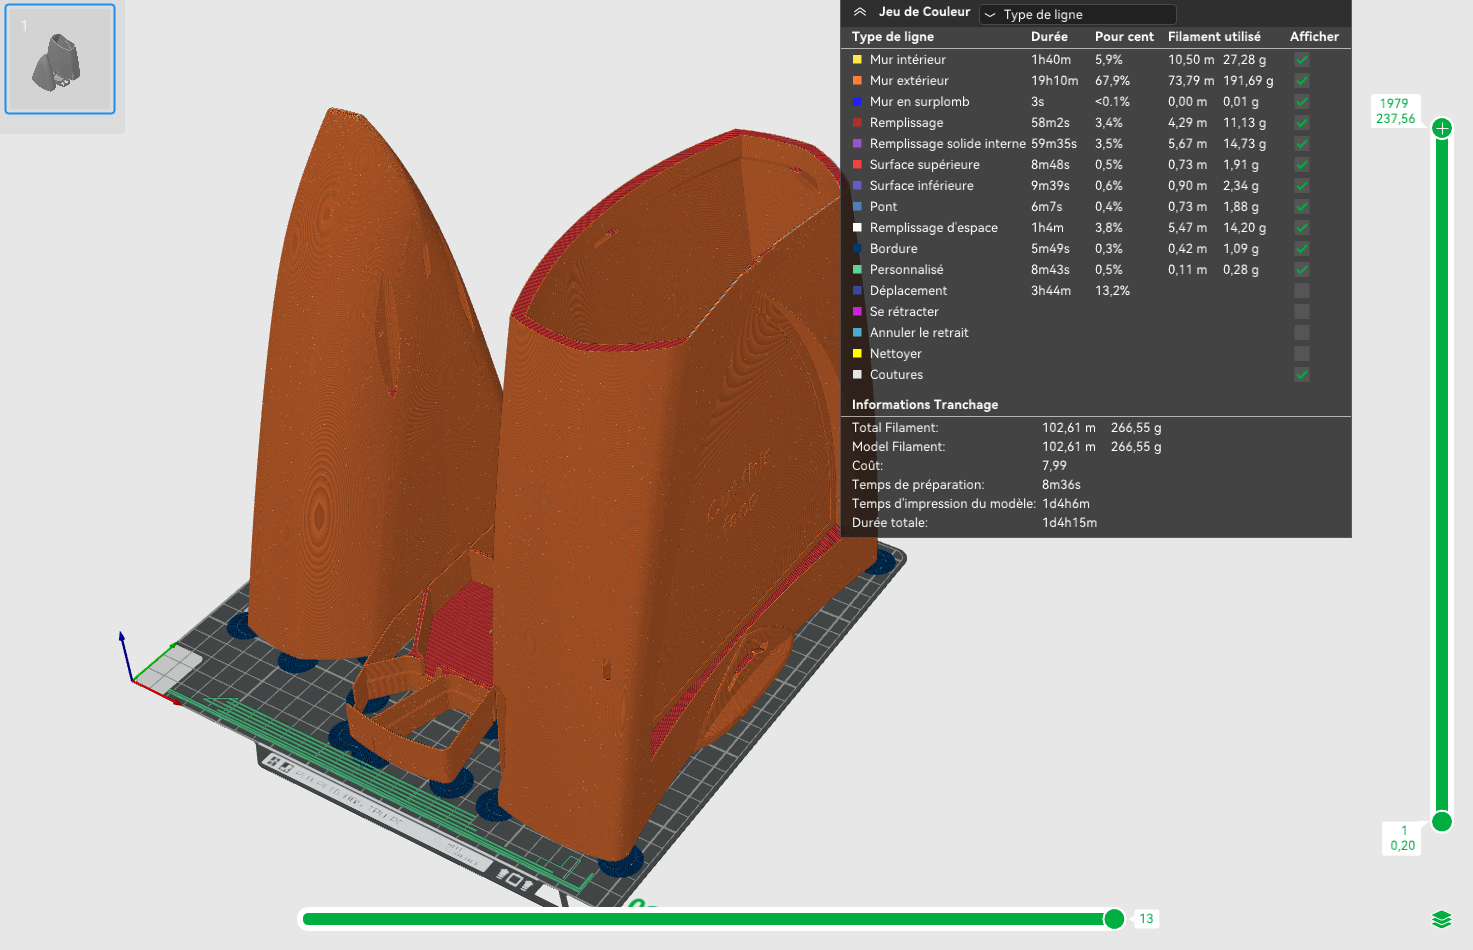Show Déplacement moves with its checkbox
This screenshot has width=1473, height=950.
(1301, 291)
